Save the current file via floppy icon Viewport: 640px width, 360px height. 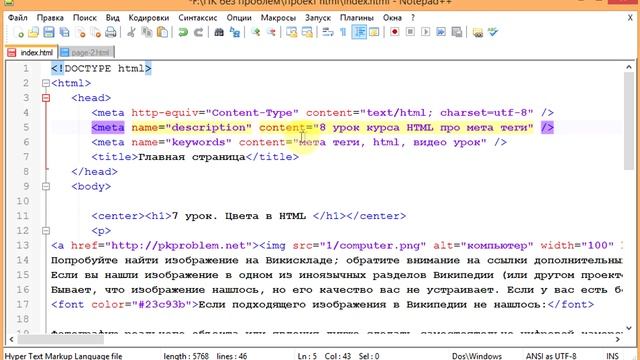[x=49, y=32]
